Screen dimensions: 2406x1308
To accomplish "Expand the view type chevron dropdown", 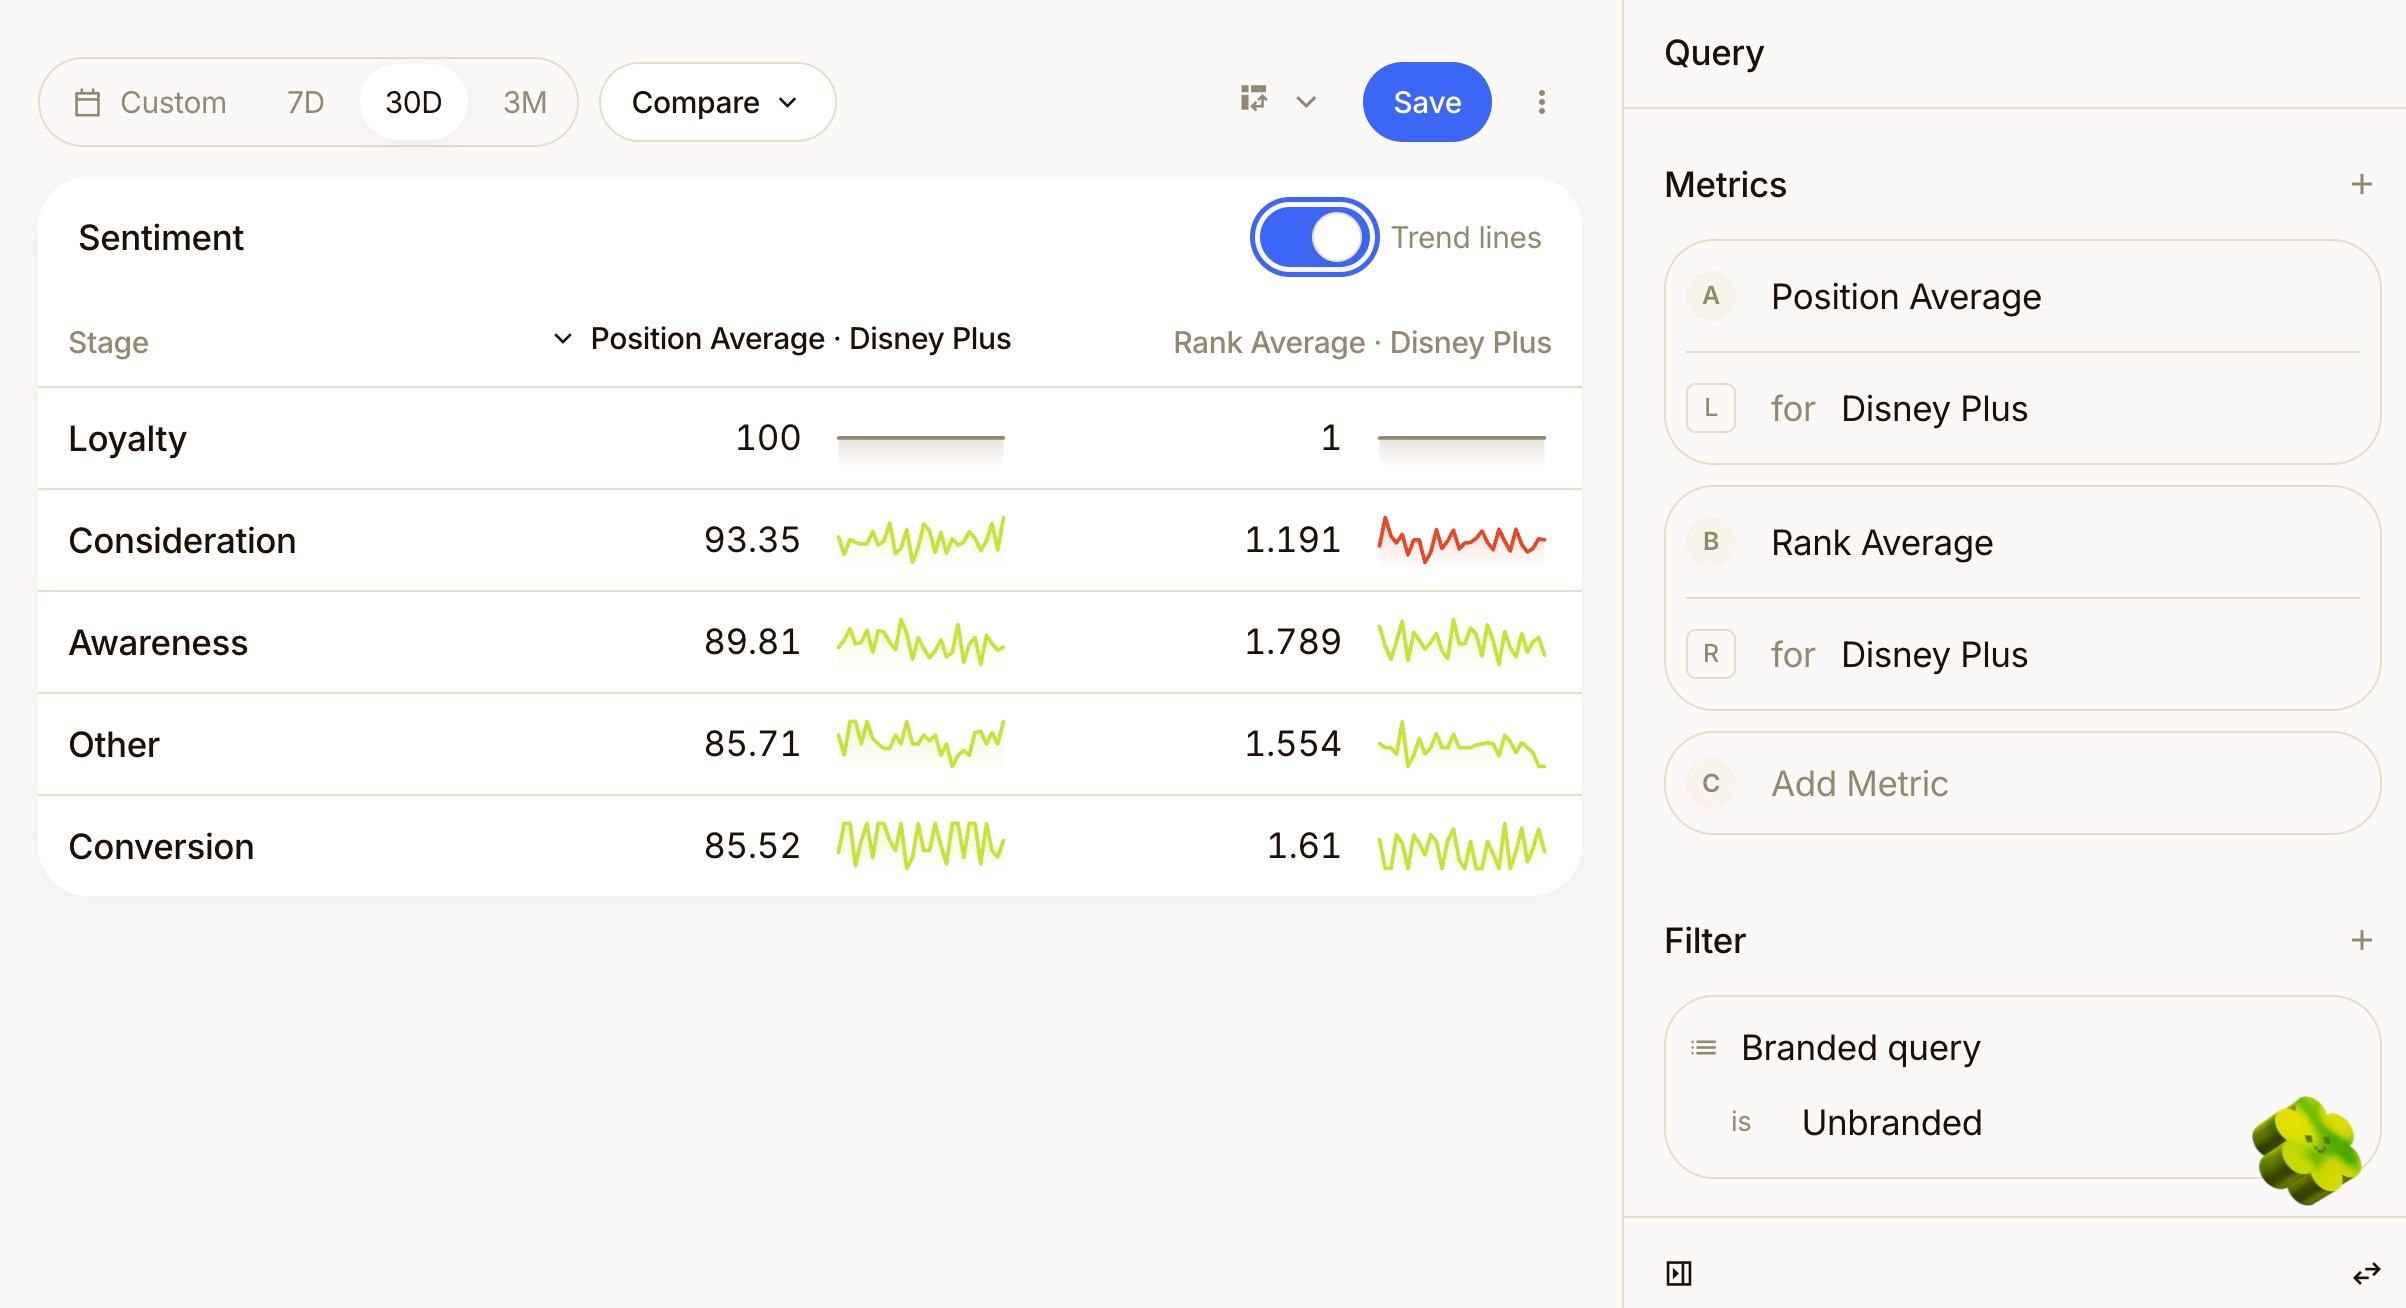I will (1306, 102).
